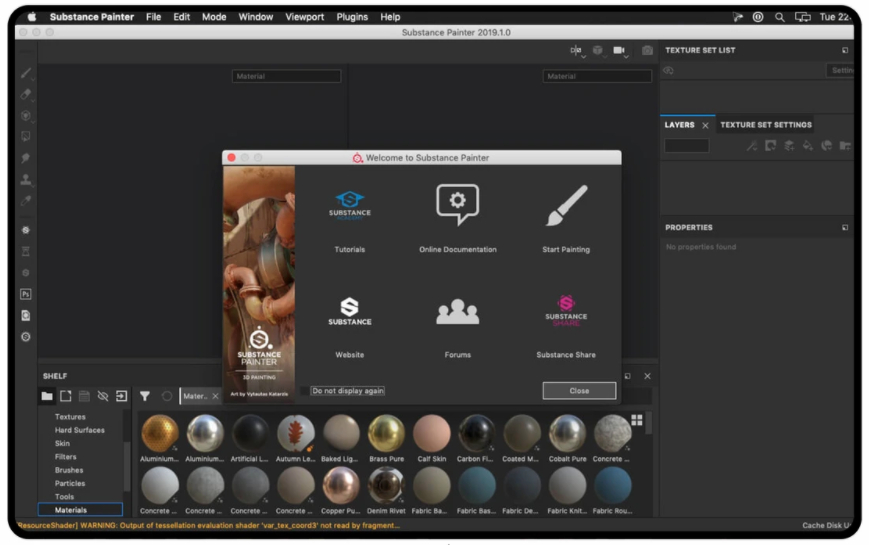This screenshot has width=869, height=545.
Task: Select the Smudge tool
Action: point(26,158)
